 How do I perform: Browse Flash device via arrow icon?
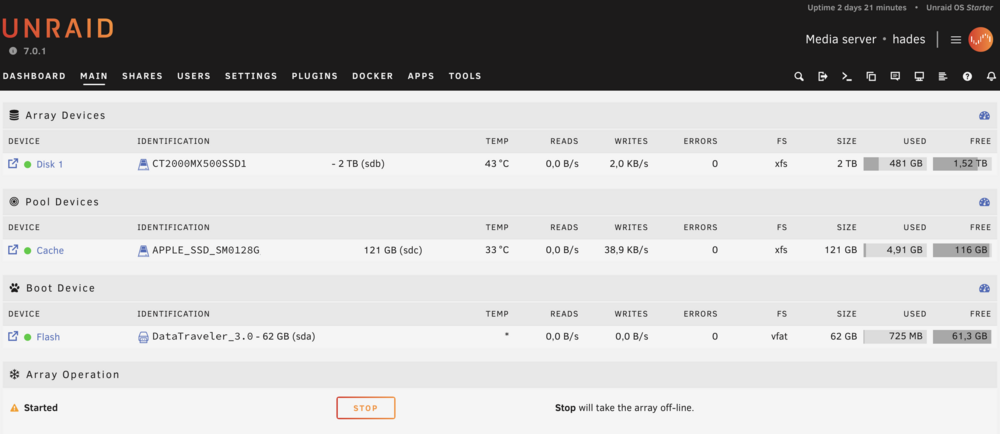coord(13,336)
